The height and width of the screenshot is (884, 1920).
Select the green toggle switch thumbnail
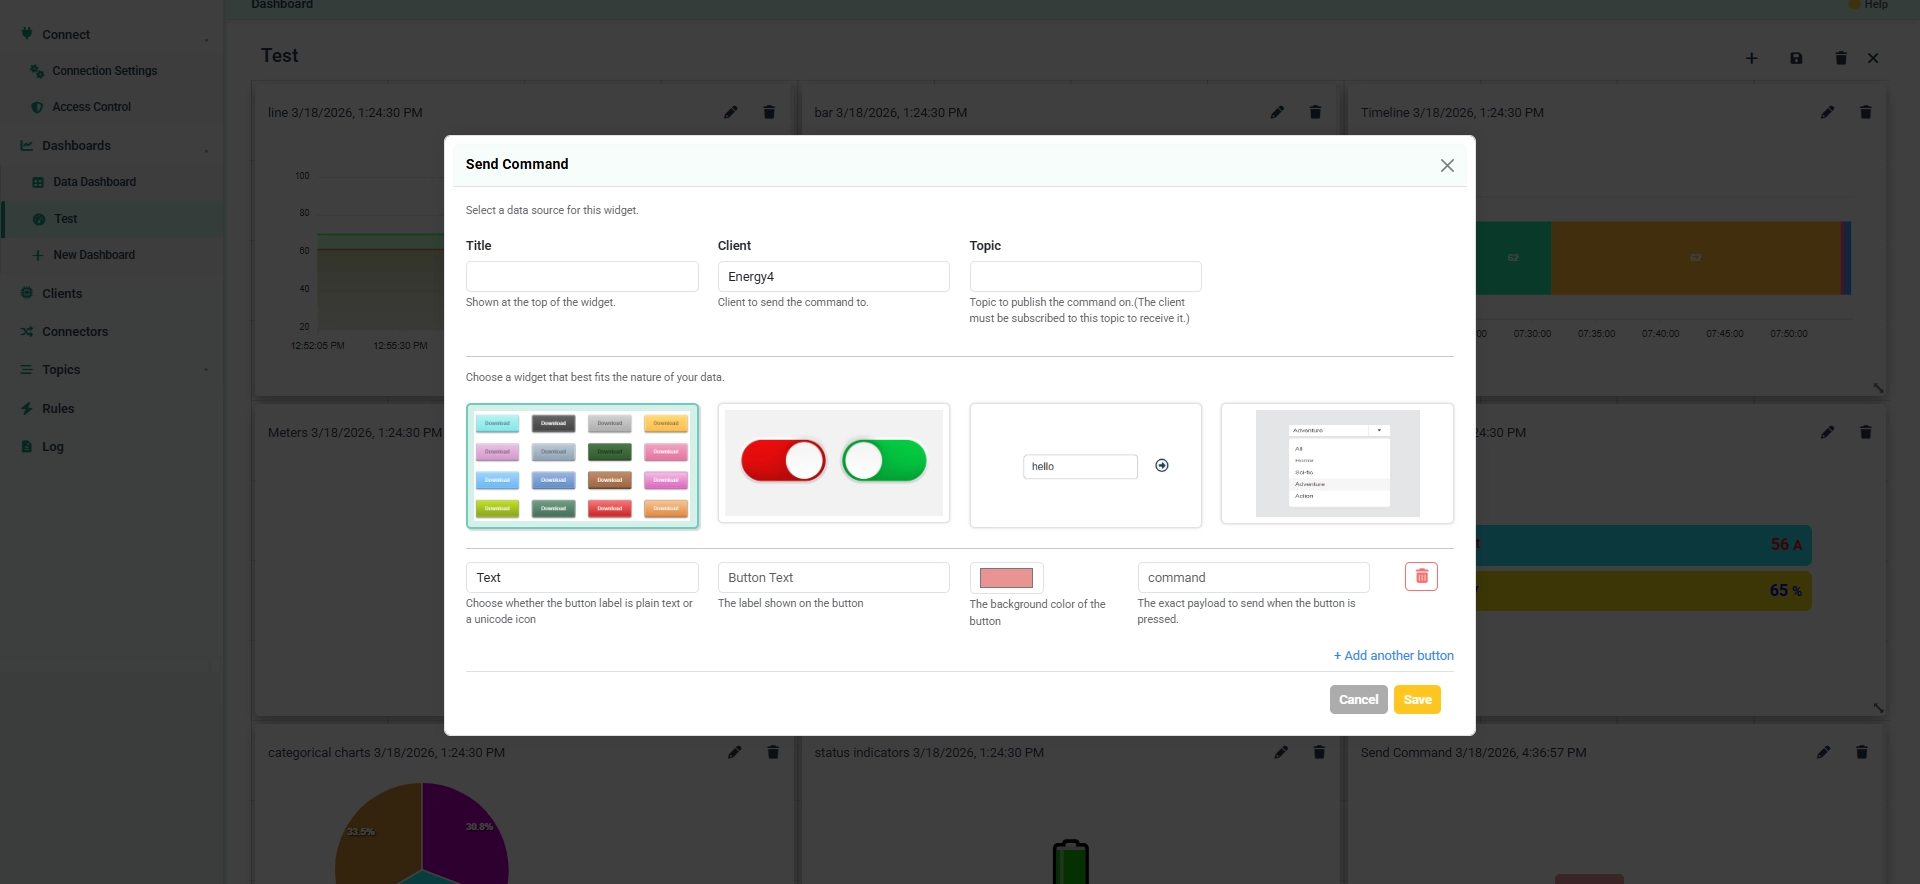(x=884, y=461)
